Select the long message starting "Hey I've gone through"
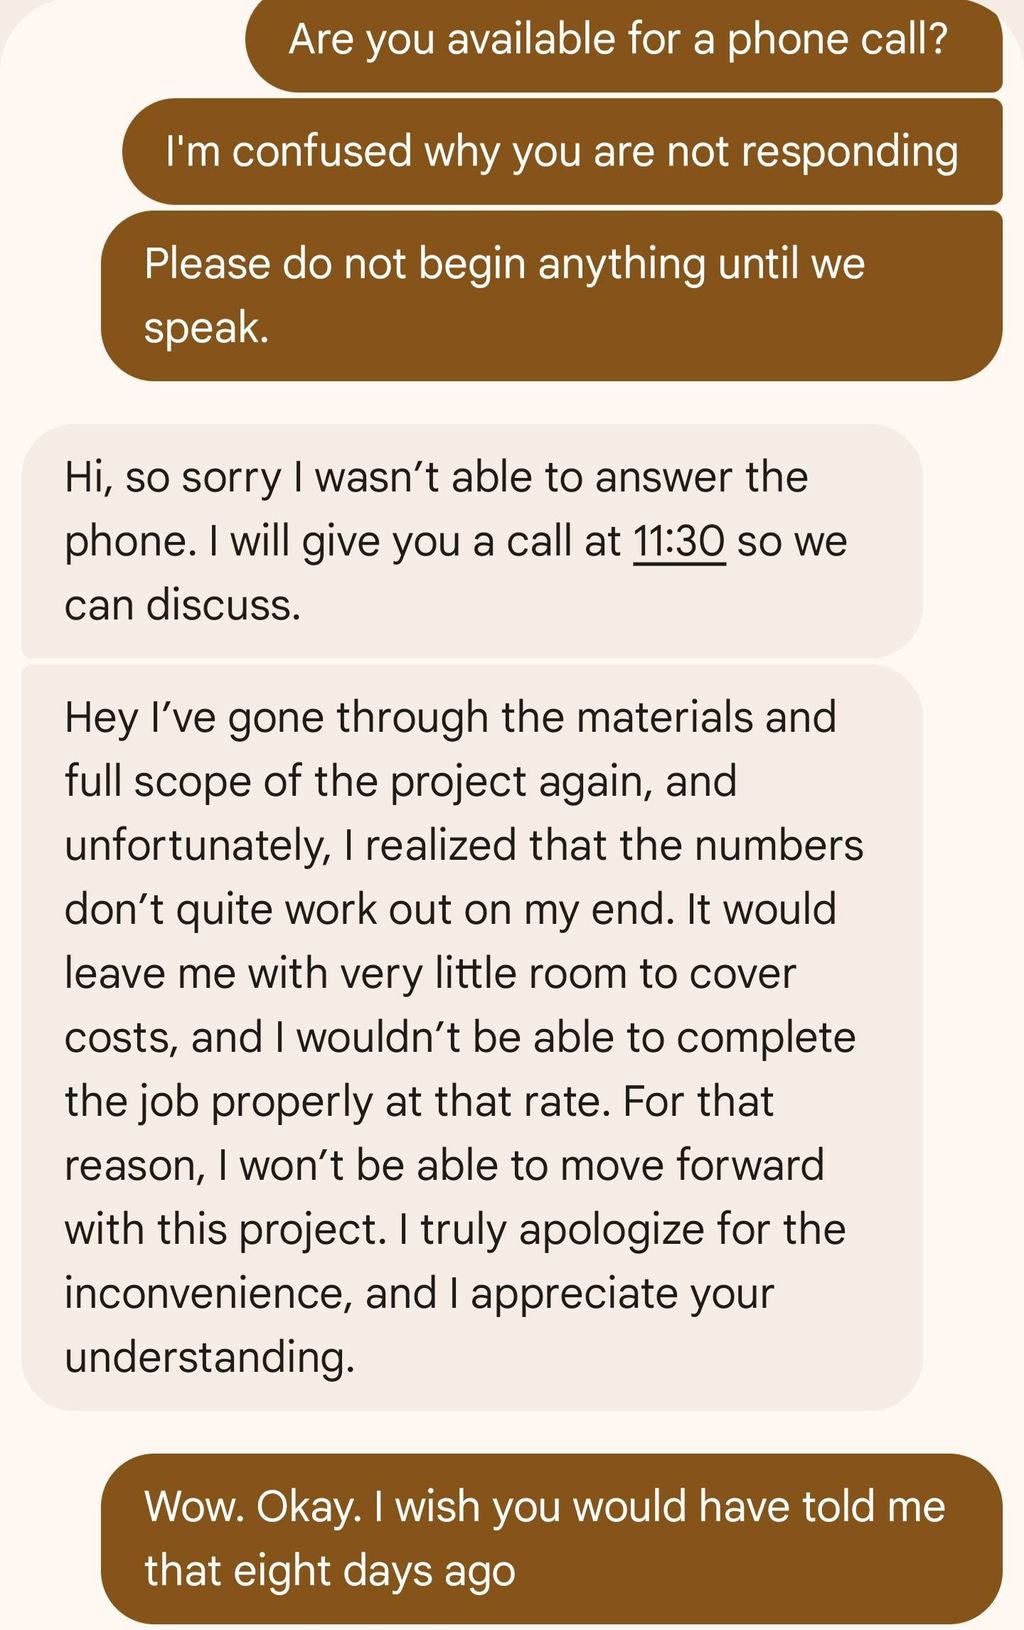 tap(472, 1037)
